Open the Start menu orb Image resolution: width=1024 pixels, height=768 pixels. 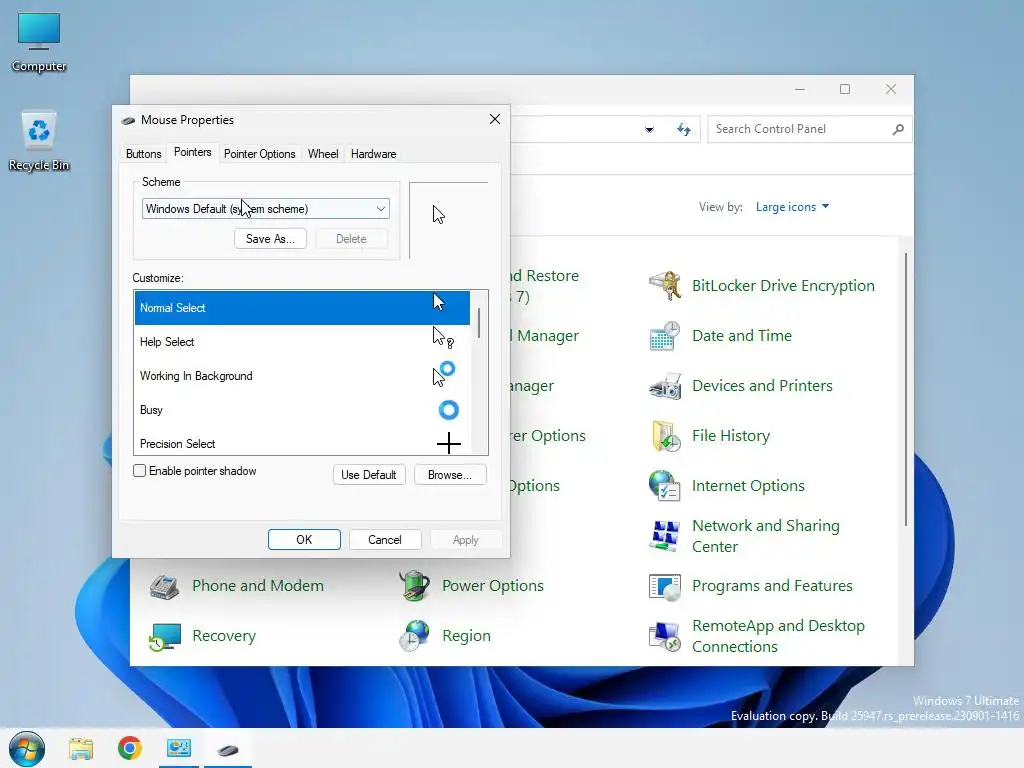tap(27, 748)
